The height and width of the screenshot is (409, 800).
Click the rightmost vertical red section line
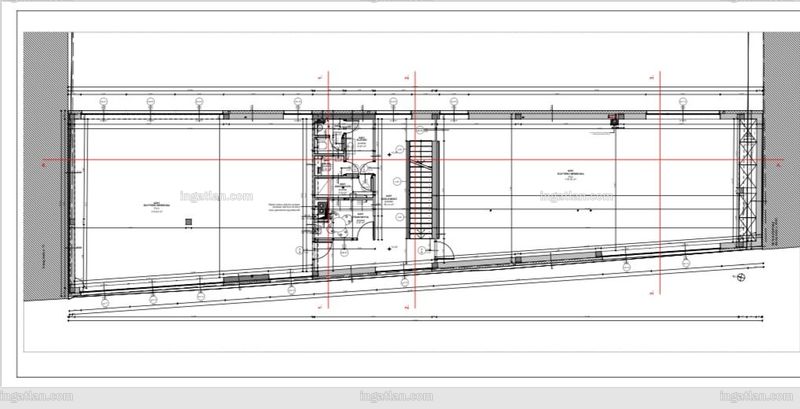pyautogui.click(x=660, y=183)
